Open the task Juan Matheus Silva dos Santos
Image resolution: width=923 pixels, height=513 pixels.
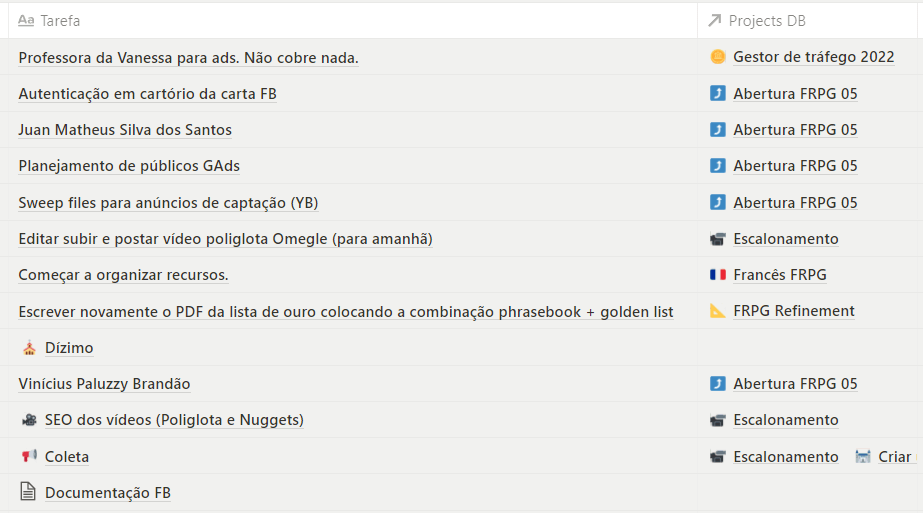coord(125,130)
